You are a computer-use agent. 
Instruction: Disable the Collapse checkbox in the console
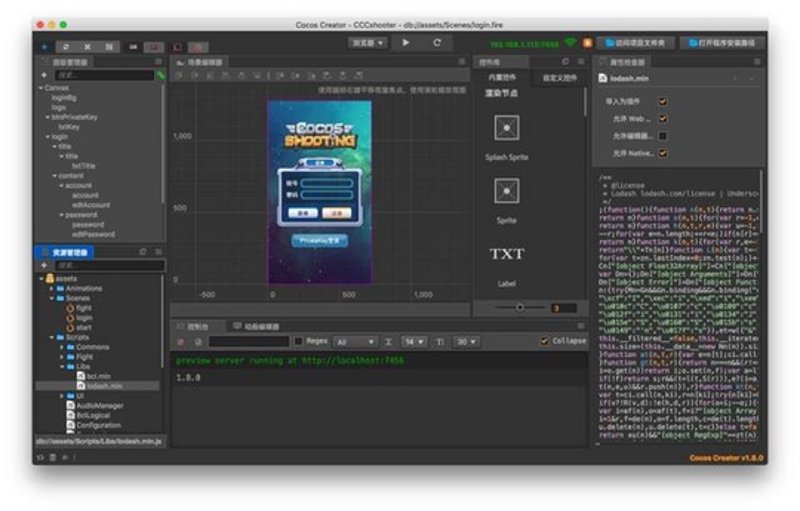pyautogui.click(x=544, y=341)
